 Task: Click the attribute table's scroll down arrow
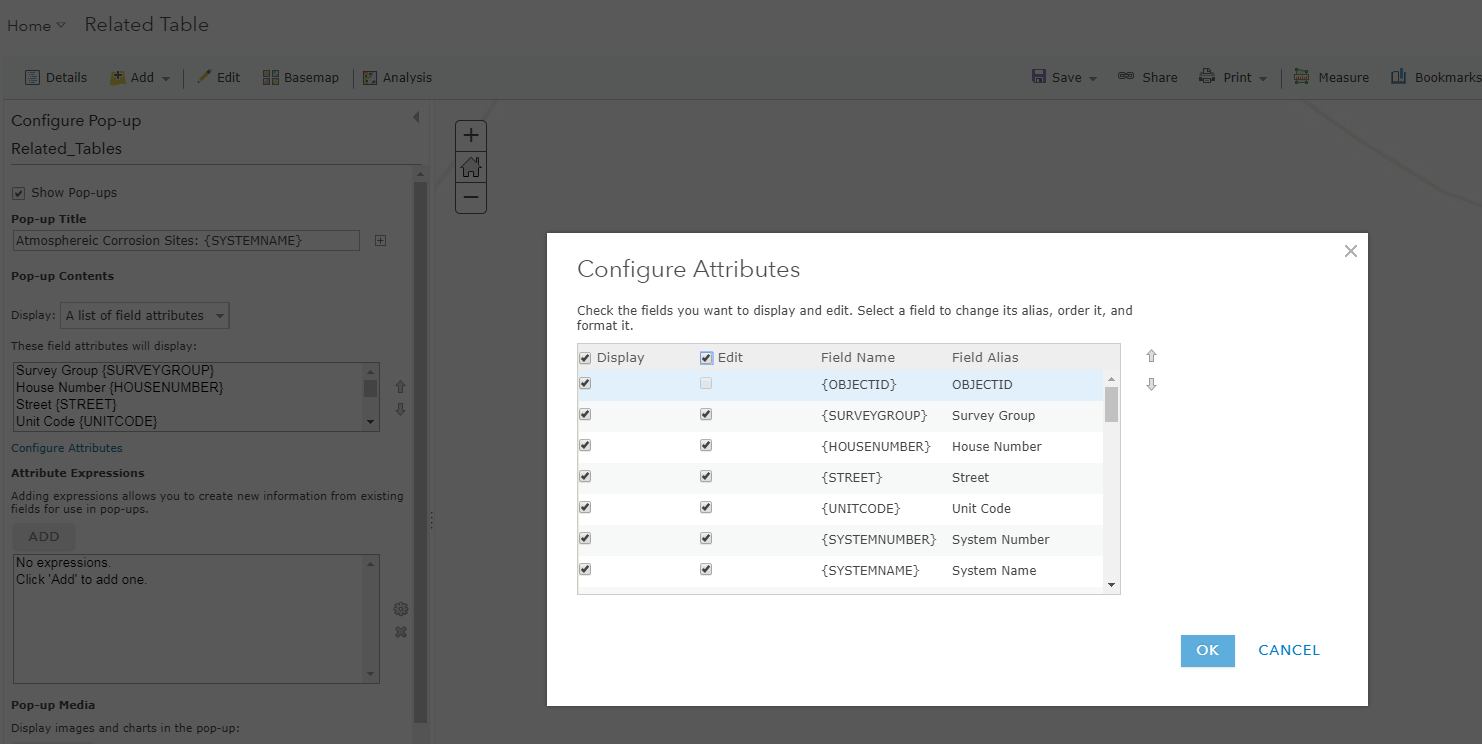tap(1111, 584)
